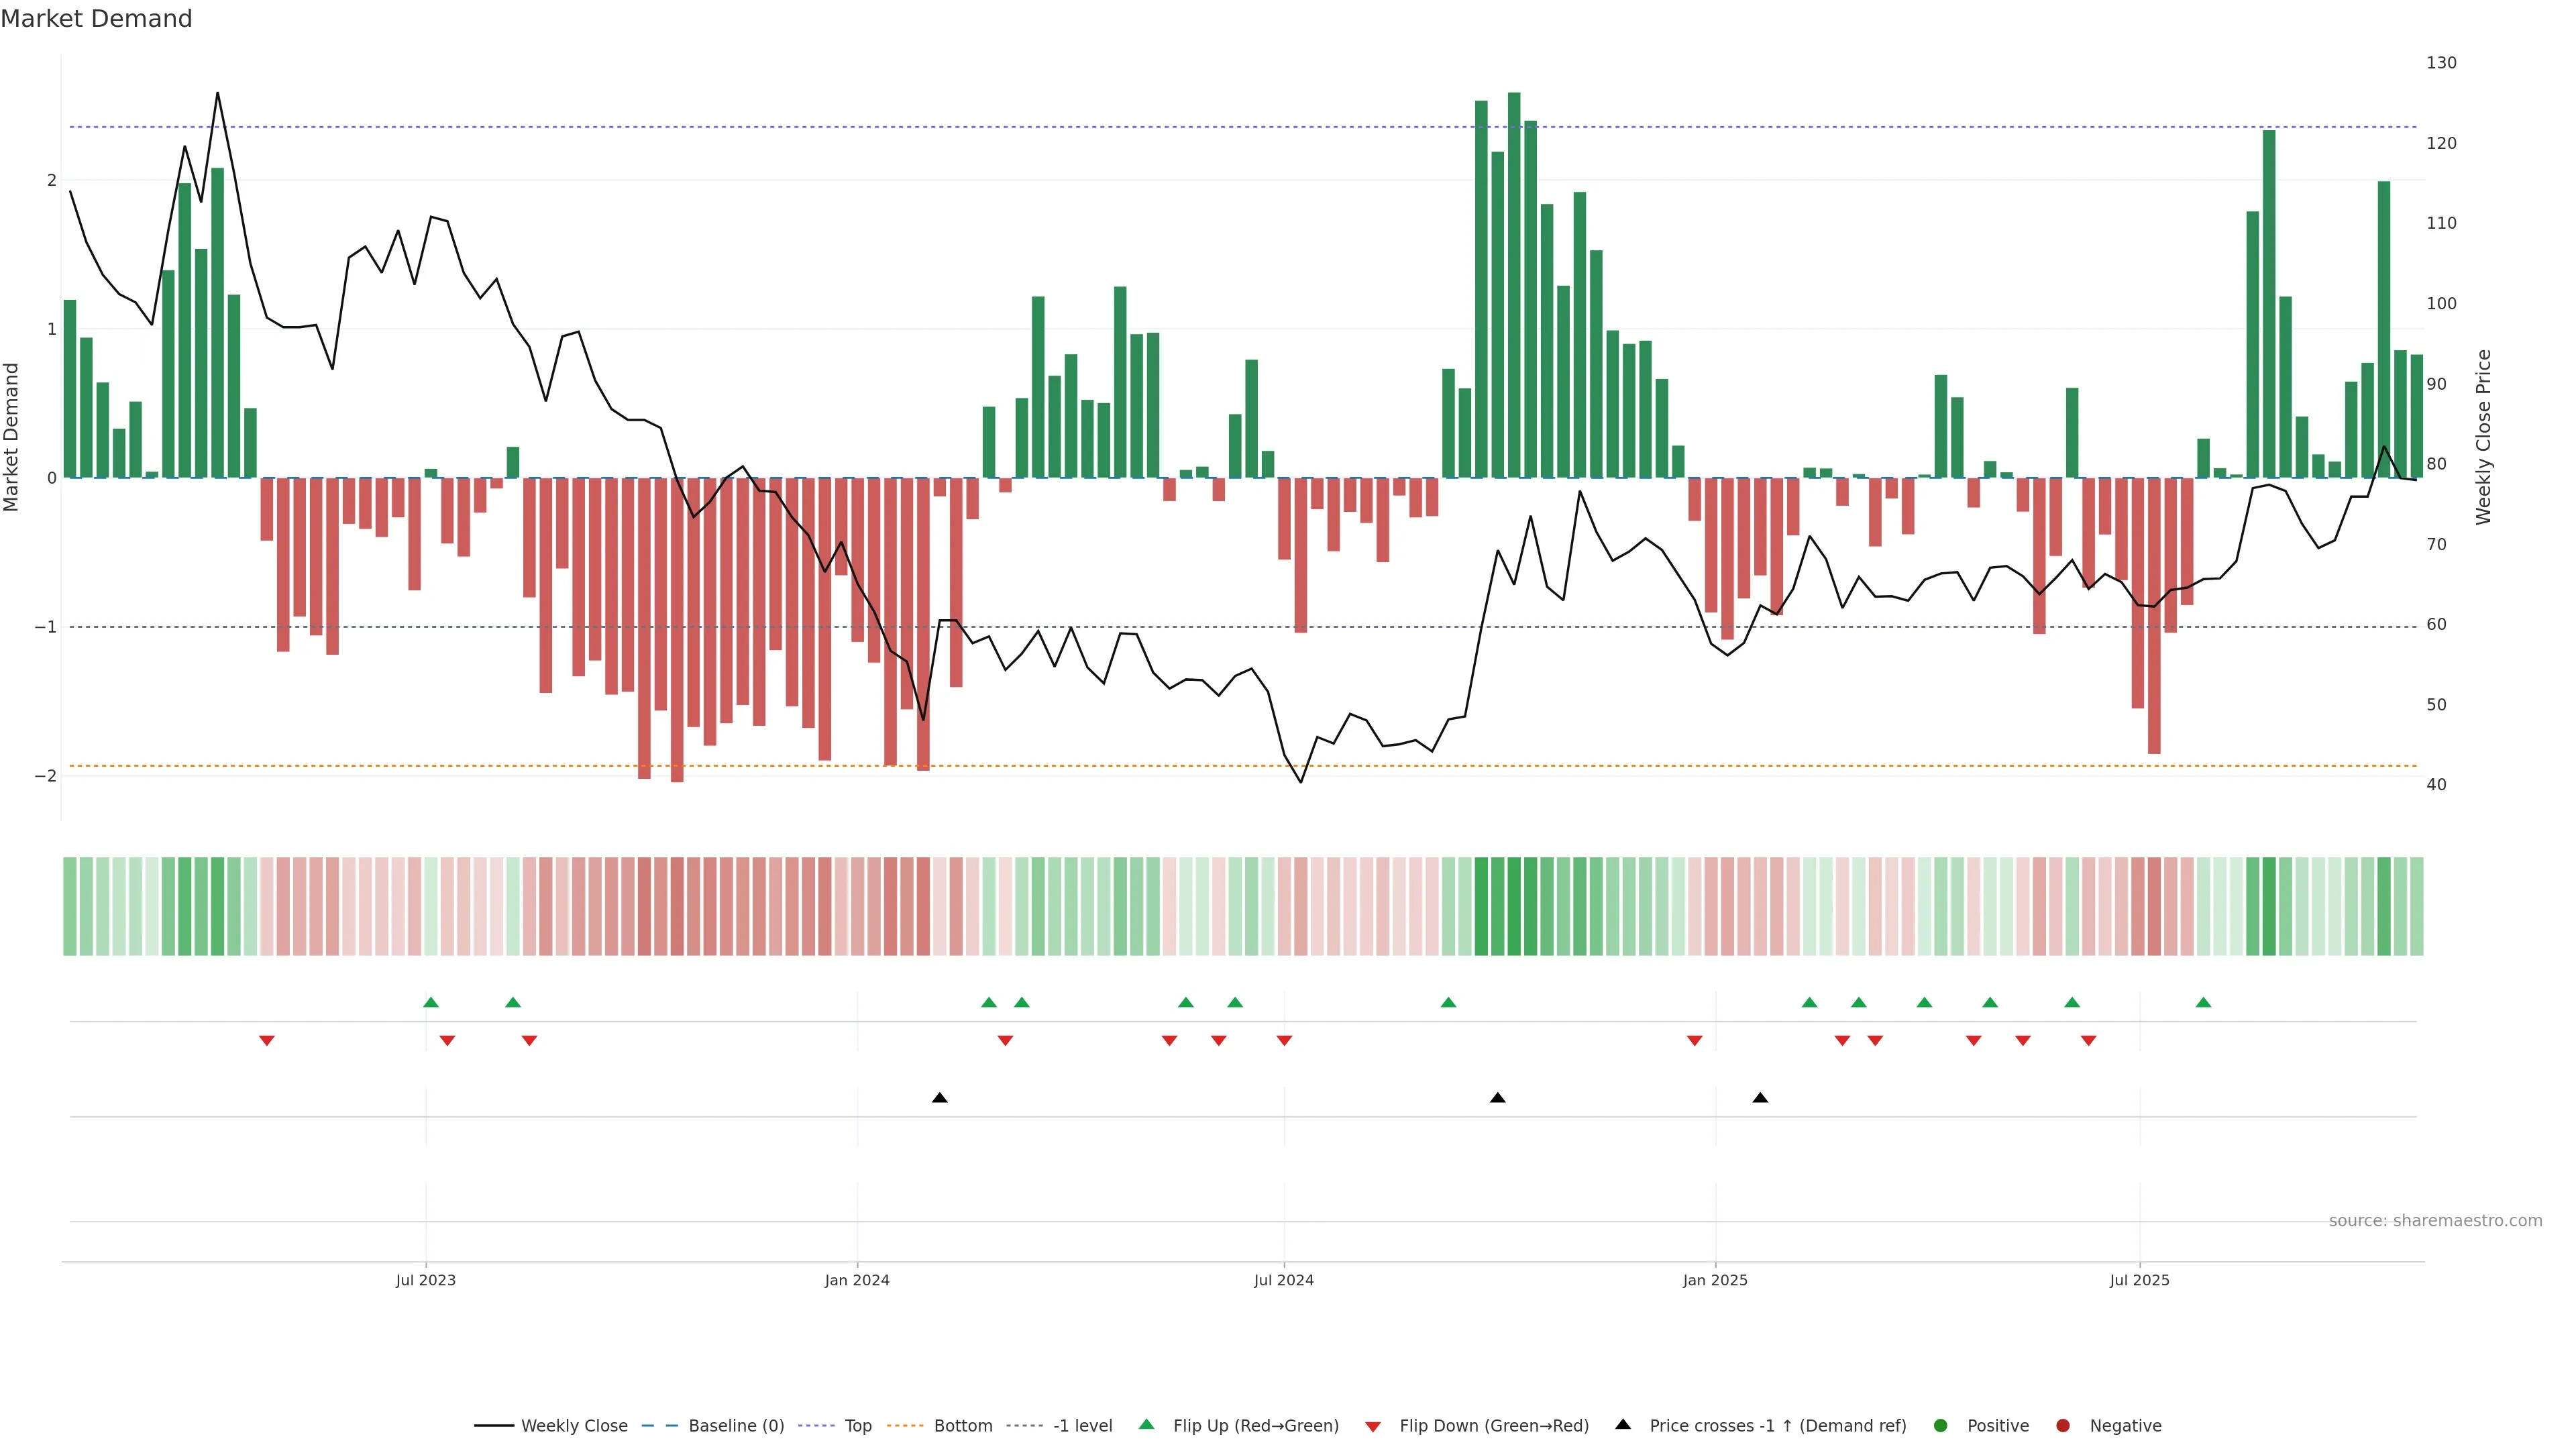This screenshot has width=2576, height=1449.
Task: Click the Weekly Close Price axis title
Action: [2483, 437]
